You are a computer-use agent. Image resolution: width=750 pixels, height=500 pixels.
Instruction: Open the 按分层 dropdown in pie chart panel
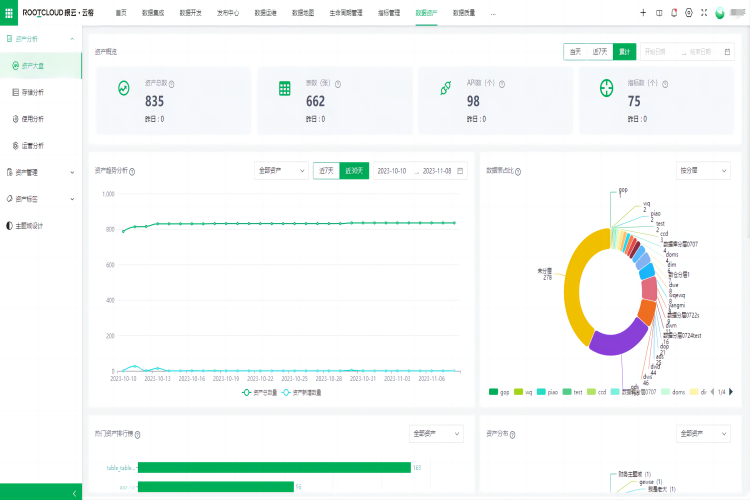[703, 171]
